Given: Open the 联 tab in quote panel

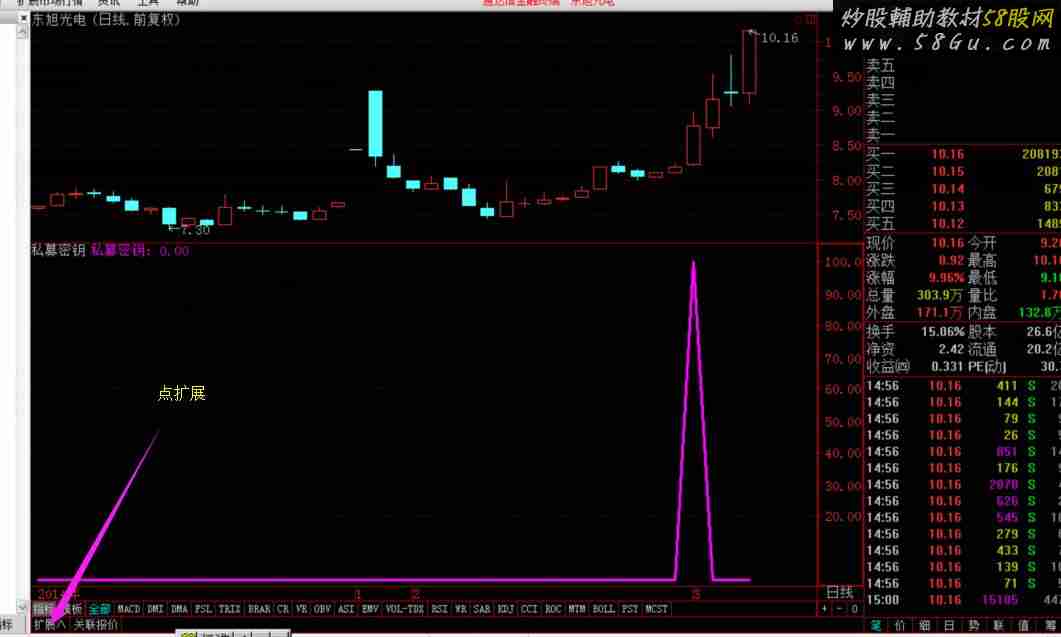Looking at the screenshot, I should pos(999,625).
